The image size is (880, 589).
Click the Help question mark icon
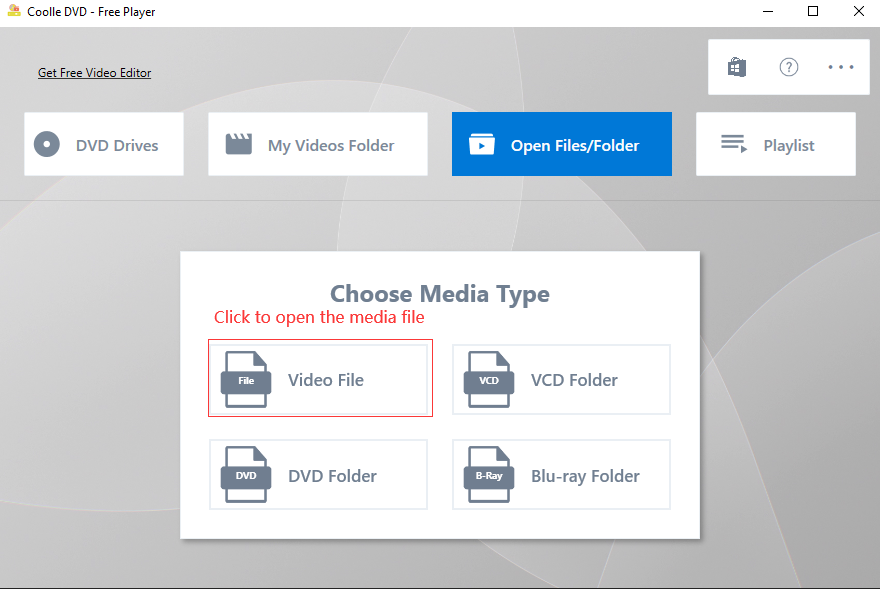tap(789, 67)
